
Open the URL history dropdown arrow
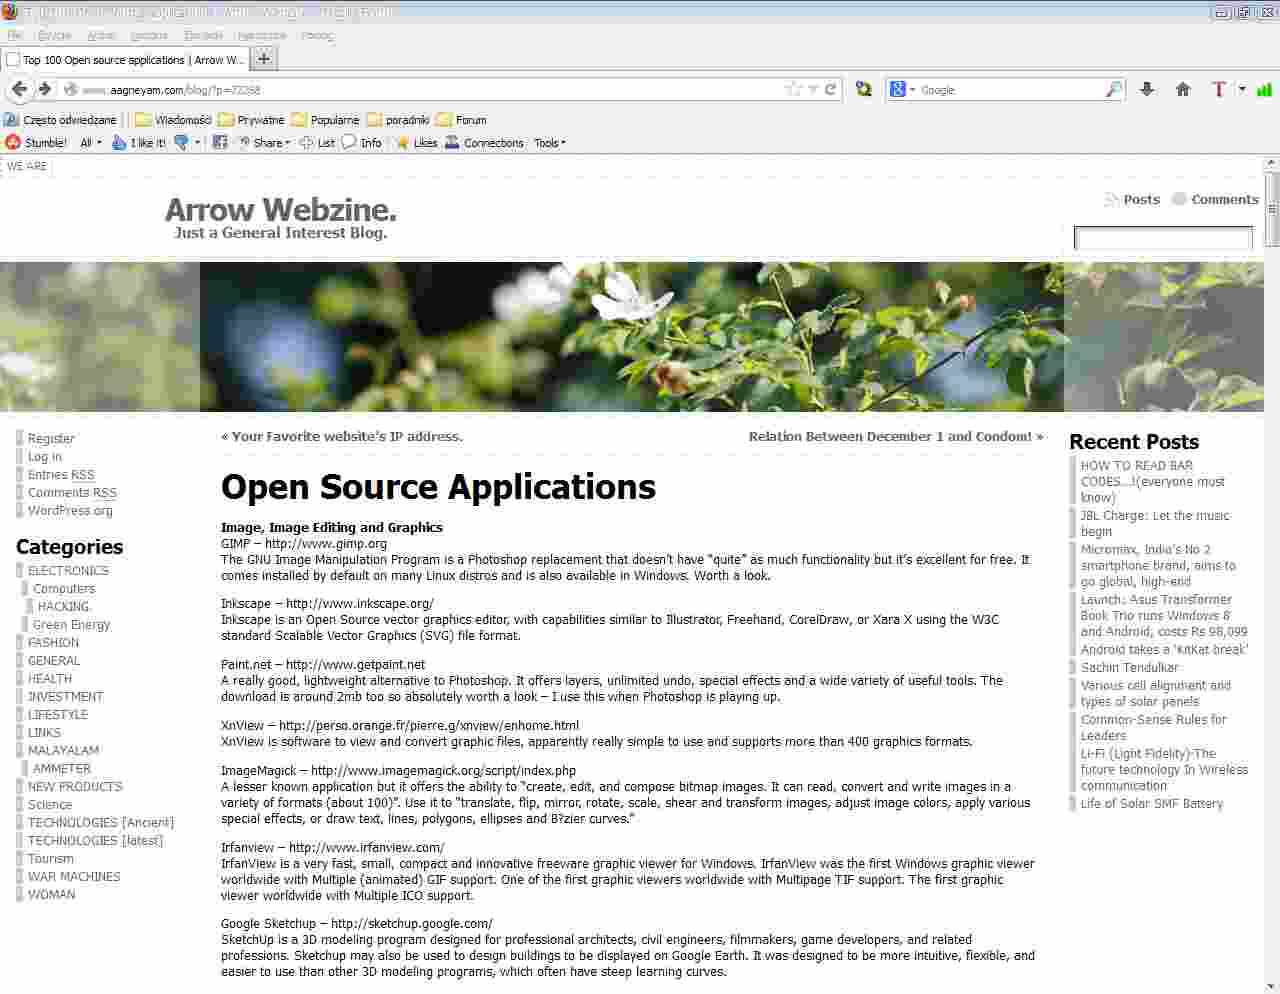pyautogui.click(x=814, y=89)
